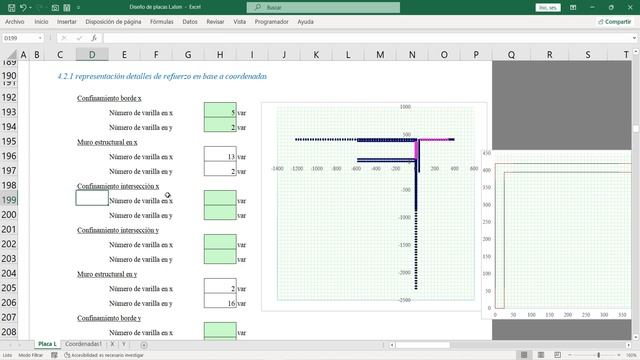Add a new sheet with plus icon
This screenshot has height=360, width=640.
click(144, 345)
